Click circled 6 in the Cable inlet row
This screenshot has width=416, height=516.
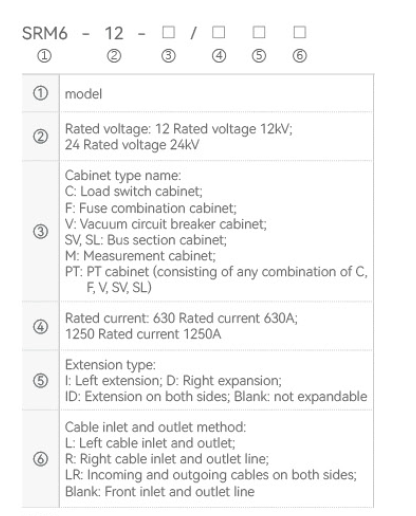point(41,459)
